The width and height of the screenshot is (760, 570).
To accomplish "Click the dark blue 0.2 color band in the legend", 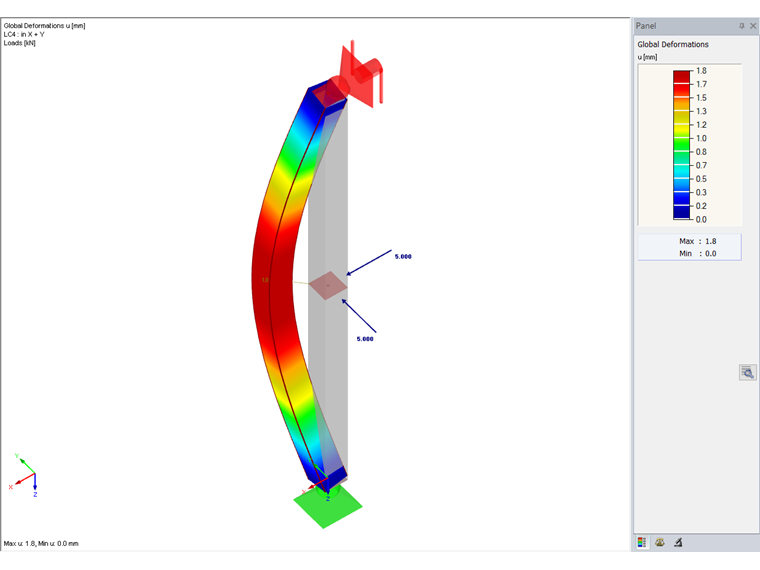I will (x=681, y=212).
